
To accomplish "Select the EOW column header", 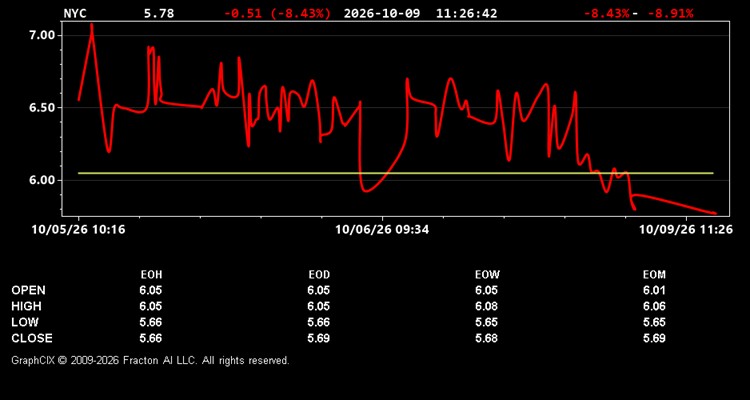I will tap(487, 275).
